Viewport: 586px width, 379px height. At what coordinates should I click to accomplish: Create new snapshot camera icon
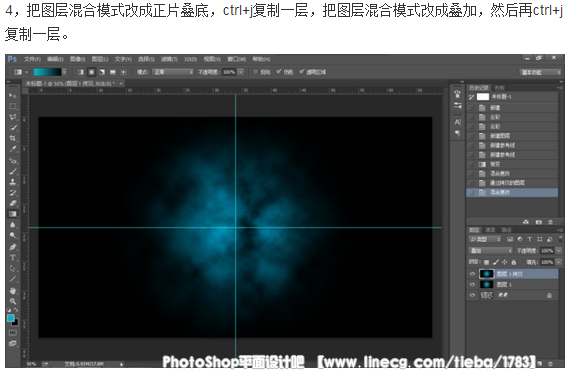point(538,222)
